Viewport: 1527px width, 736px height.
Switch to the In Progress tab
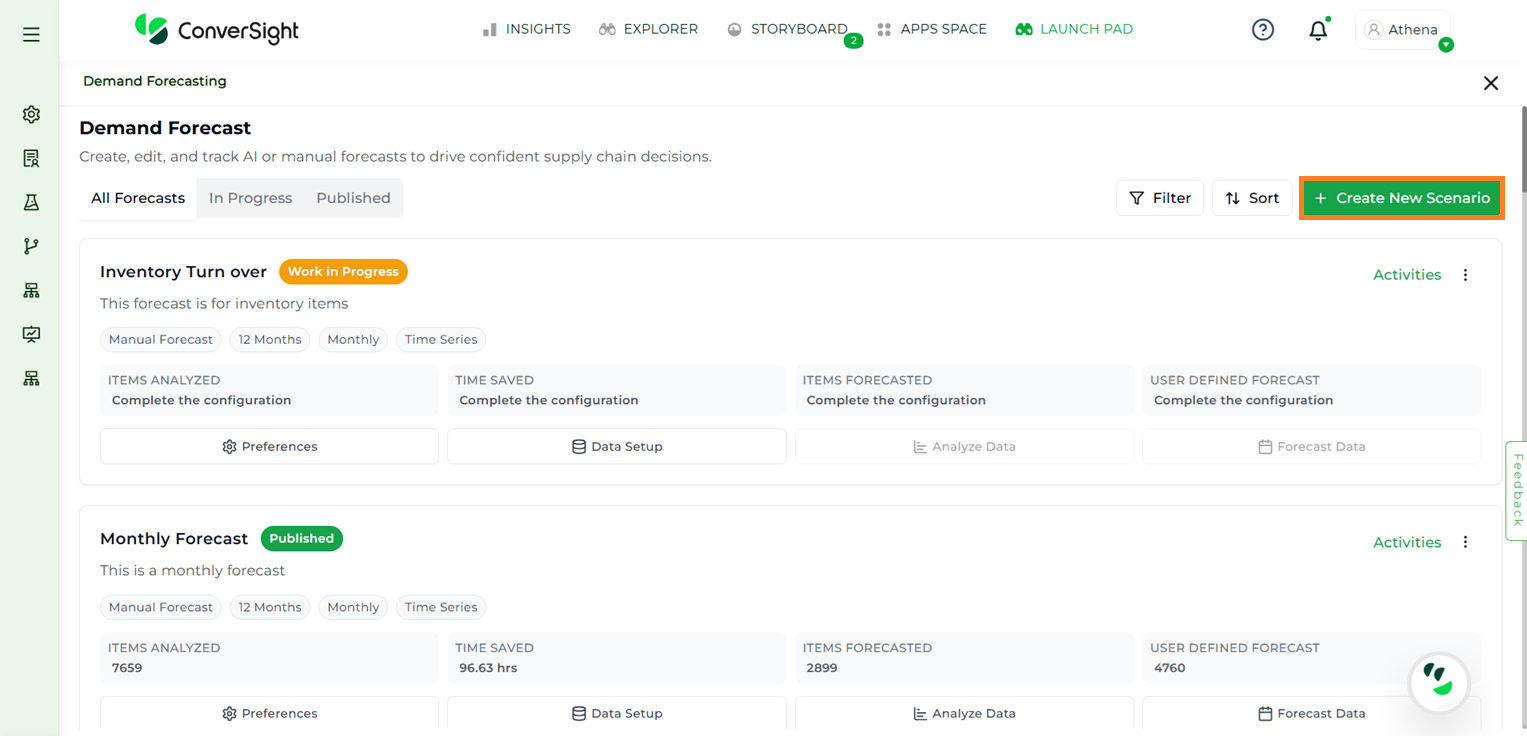pyautogui.click(x=250, y=198)
